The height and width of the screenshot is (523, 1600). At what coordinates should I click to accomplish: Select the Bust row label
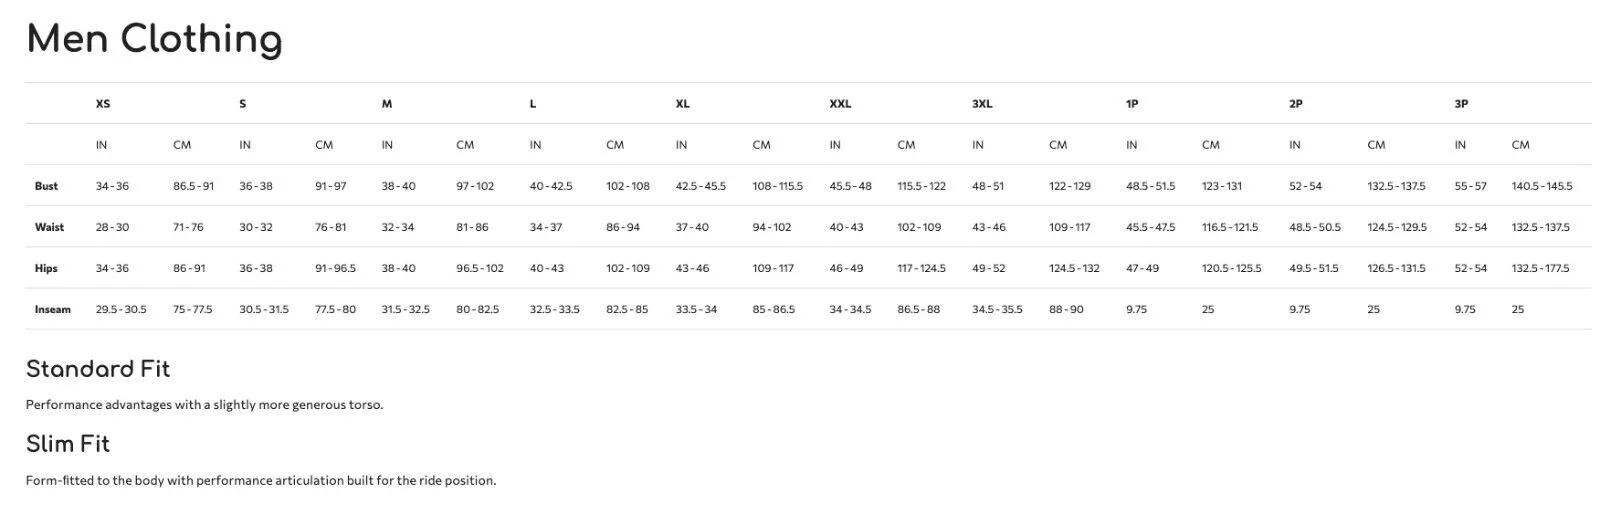[46, 186]
